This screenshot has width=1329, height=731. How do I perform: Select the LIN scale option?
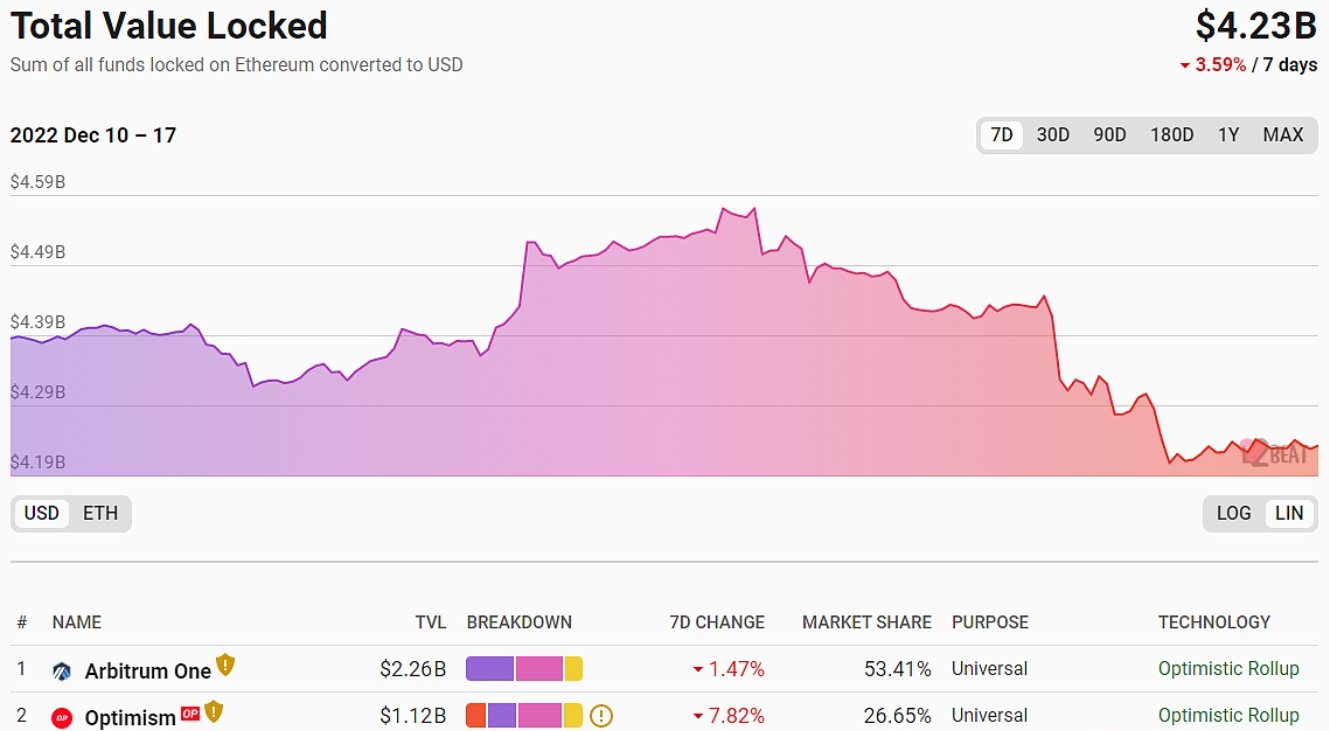pyautogui.click(x=1289, y=513)
